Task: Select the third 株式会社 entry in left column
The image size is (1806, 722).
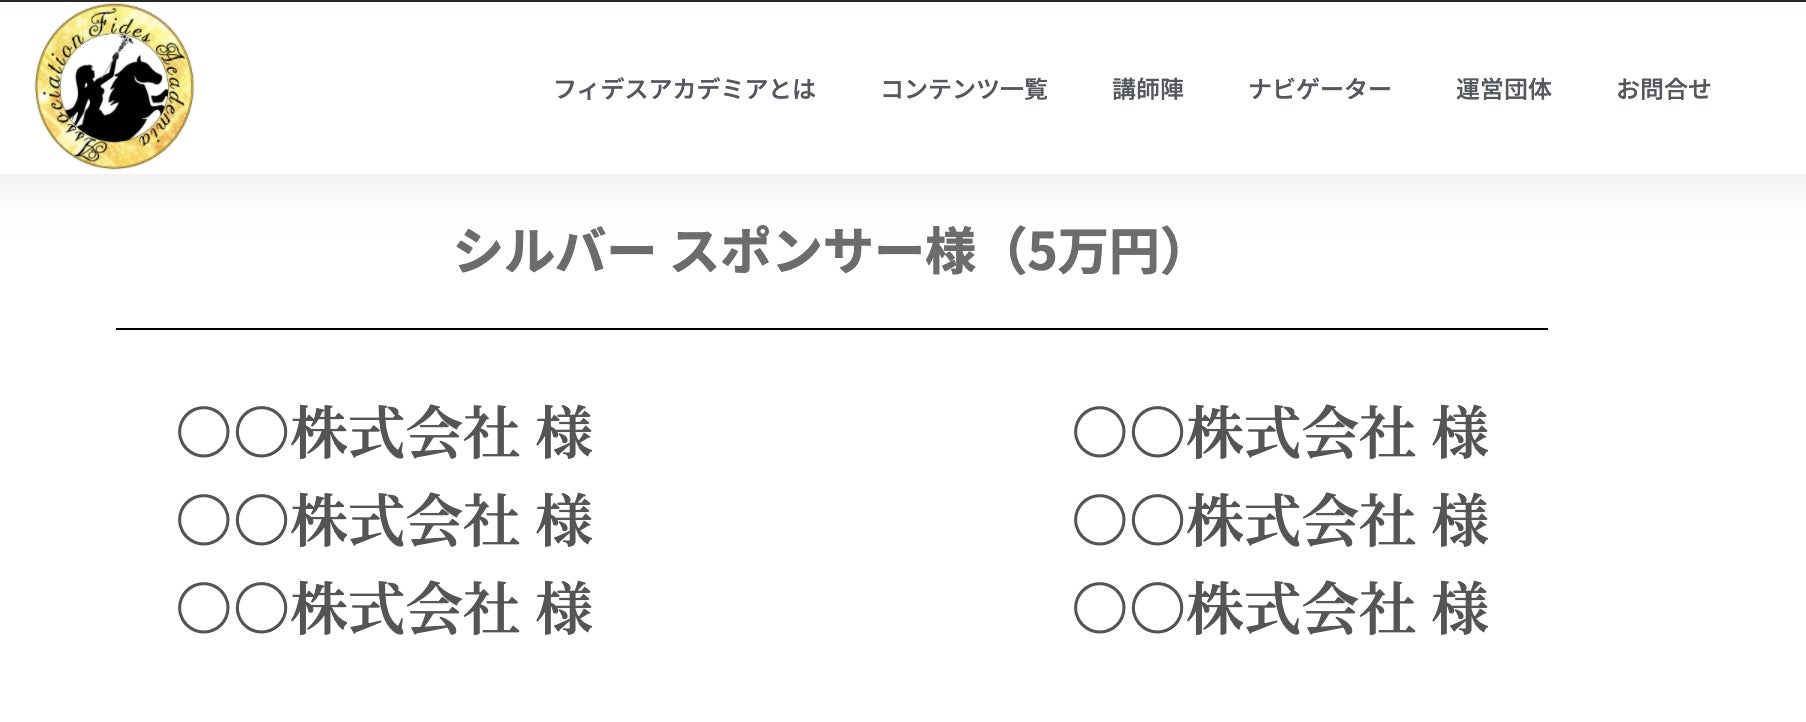Action: pos(385,606)
